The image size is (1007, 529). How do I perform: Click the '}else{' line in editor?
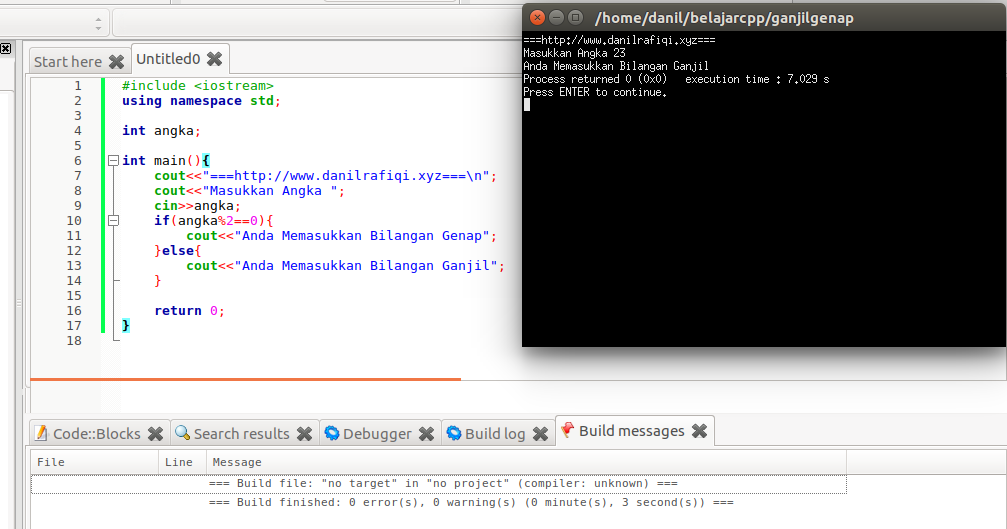178,250
